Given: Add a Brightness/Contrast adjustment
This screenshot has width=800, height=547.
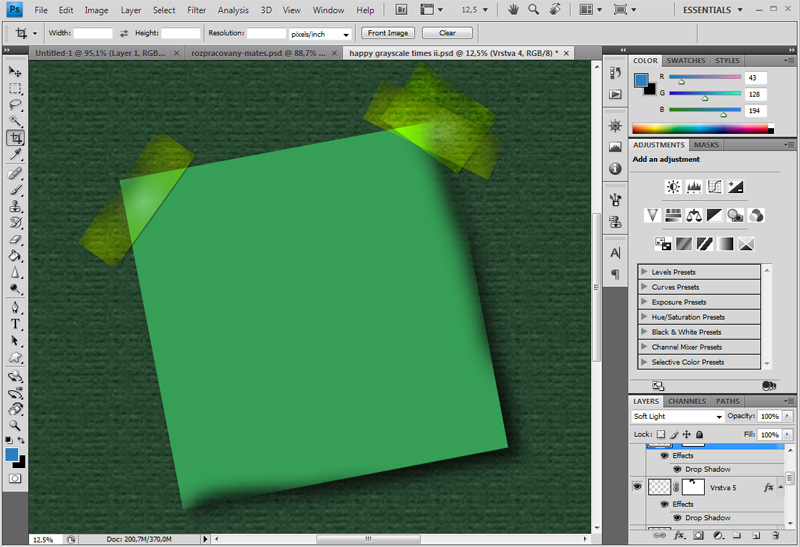Looking at the screenshot, I should (x=673, y=187).
